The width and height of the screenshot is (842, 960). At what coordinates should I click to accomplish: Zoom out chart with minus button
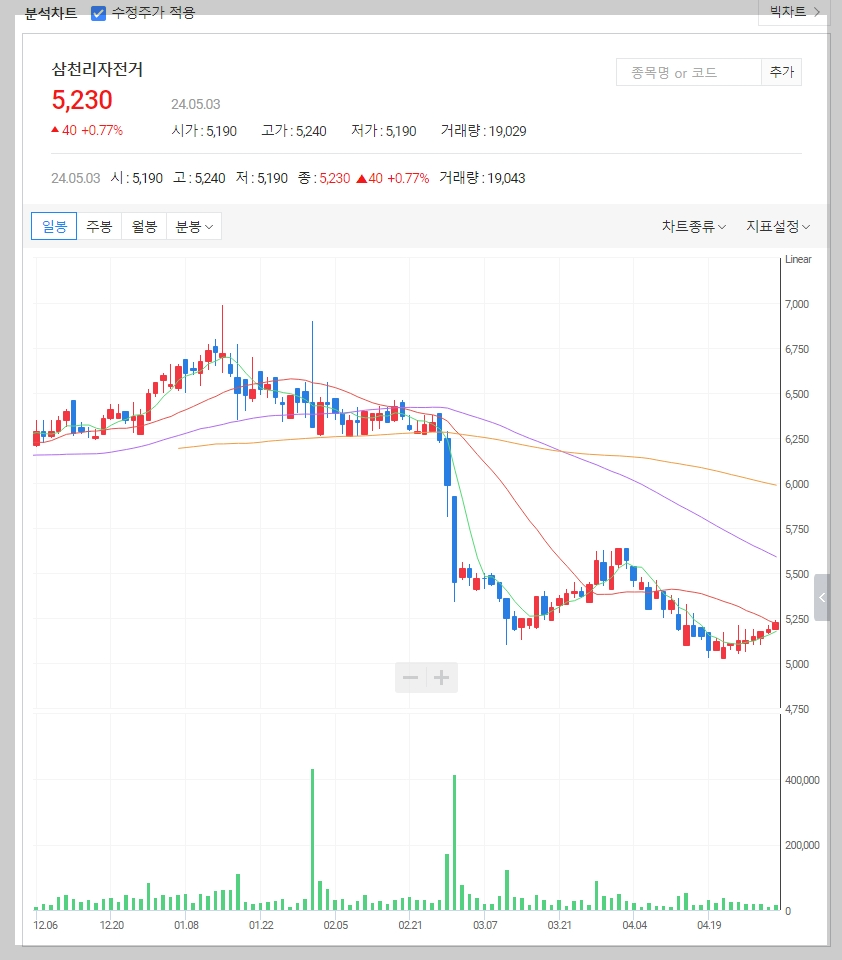pos(410,677)
